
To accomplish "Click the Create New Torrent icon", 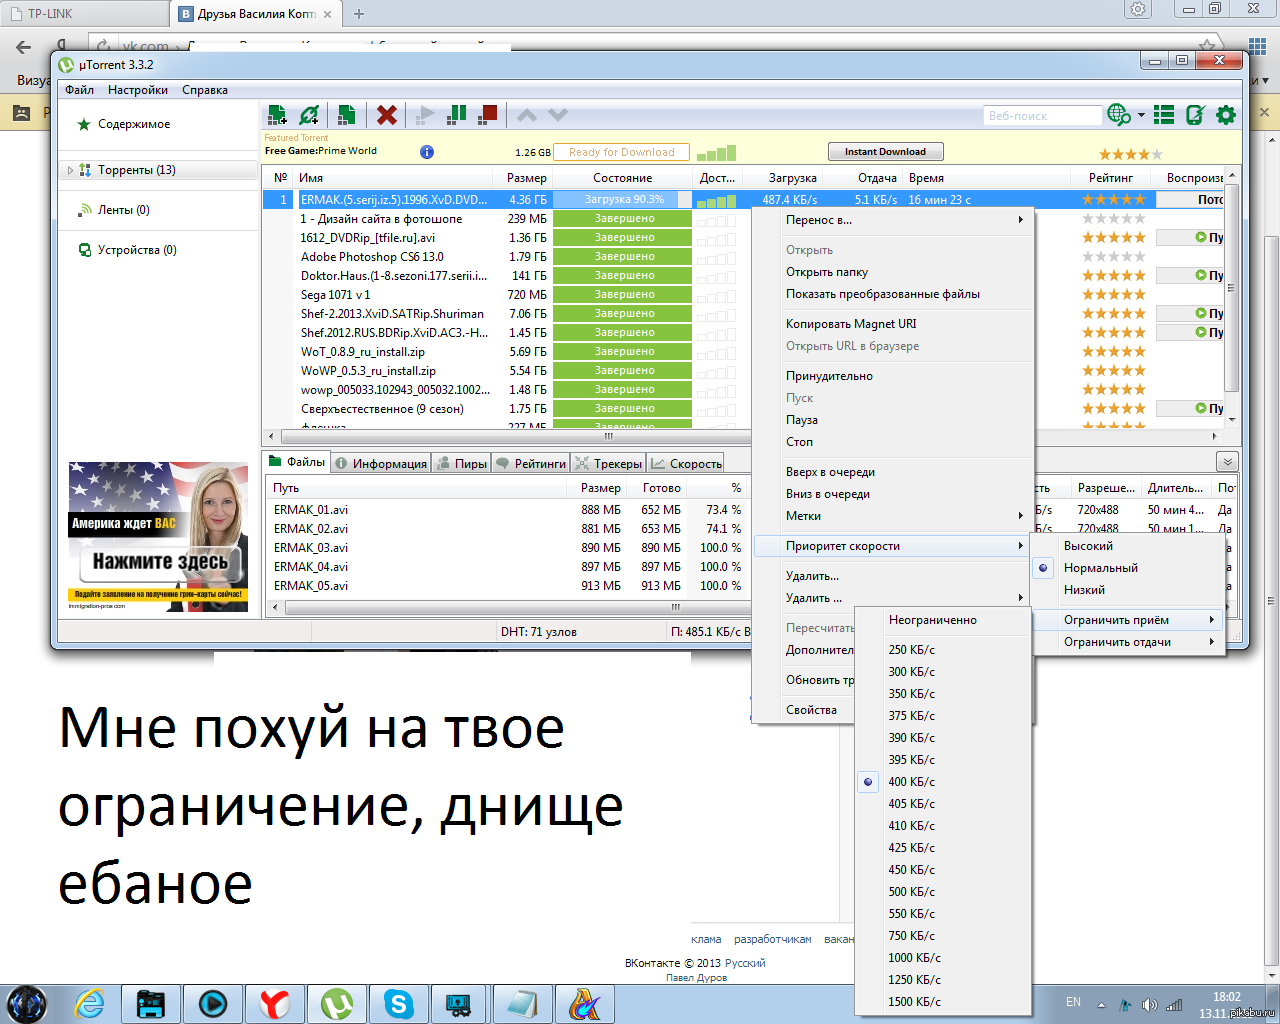I will click(346, 115).
